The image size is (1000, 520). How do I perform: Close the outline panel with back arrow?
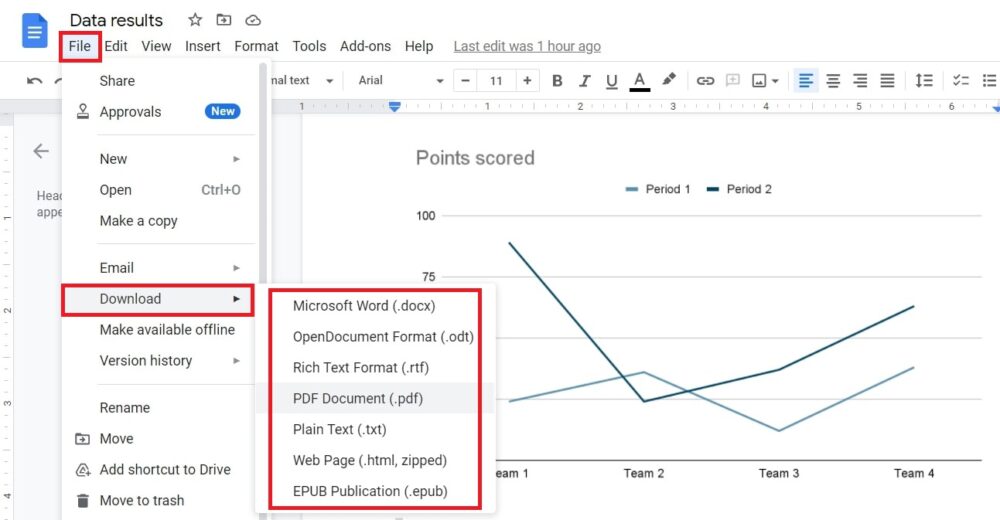(x=41, y=151)
